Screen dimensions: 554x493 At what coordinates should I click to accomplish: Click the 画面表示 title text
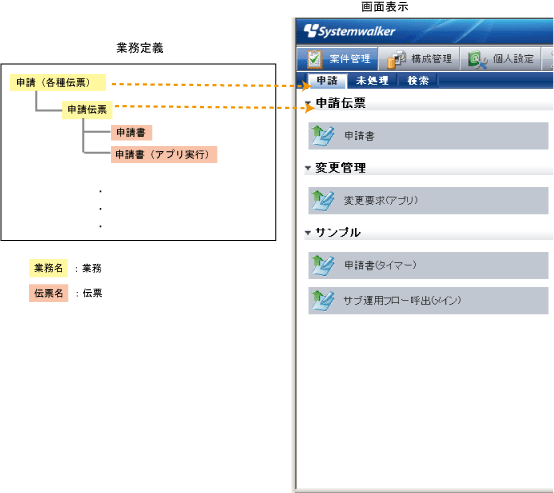[x=385, y=7]
